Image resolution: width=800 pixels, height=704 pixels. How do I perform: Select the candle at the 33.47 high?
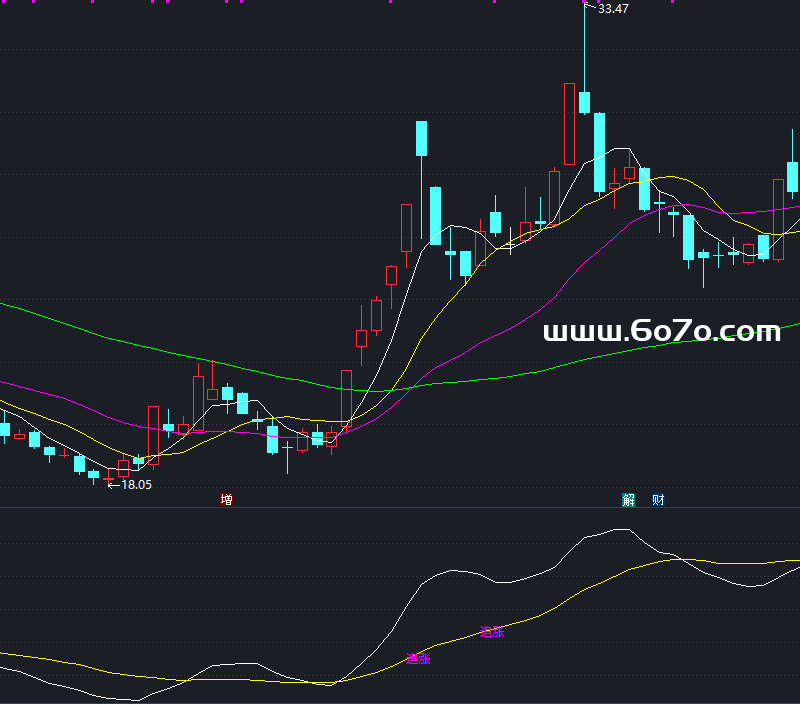pyautogui.click(x=584, y=102)
